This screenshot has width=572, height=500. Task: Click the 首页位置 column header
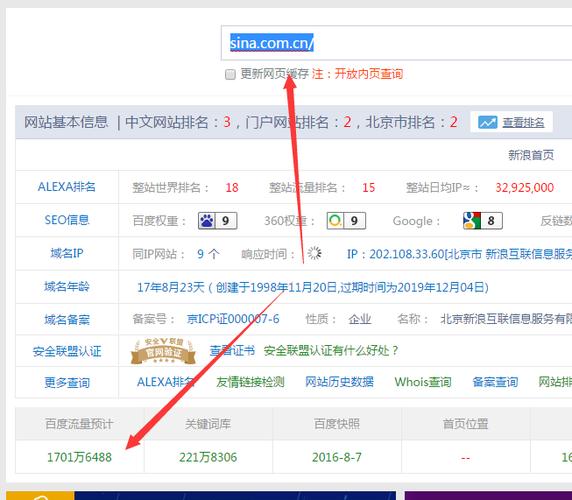click(465, 424)
